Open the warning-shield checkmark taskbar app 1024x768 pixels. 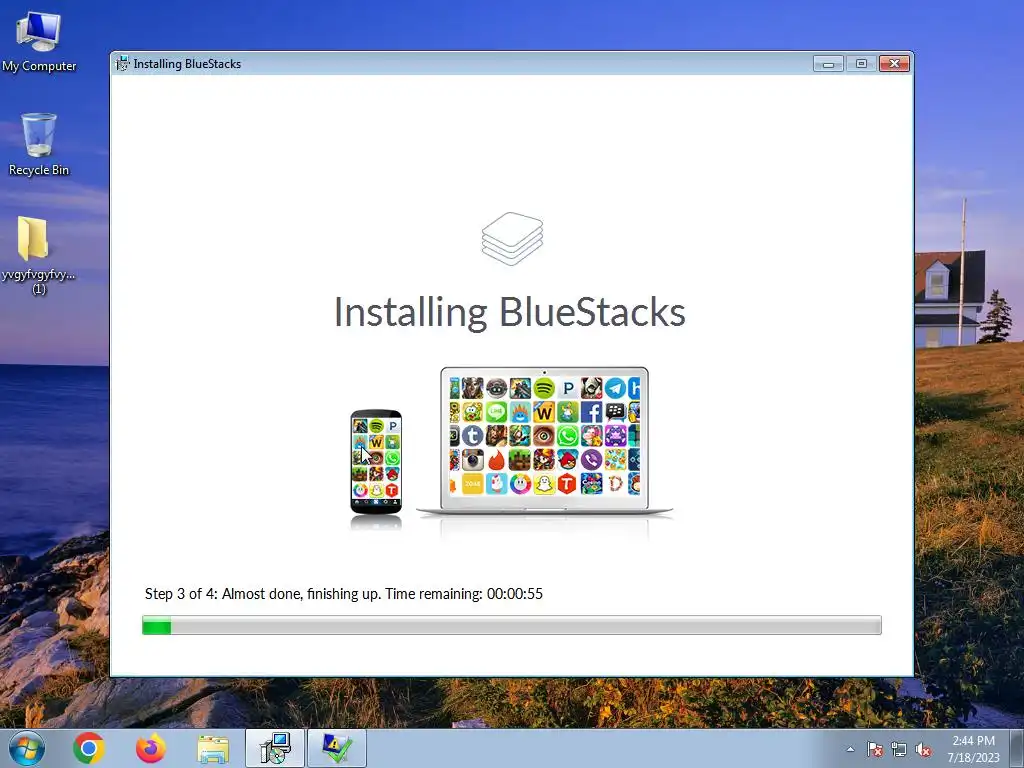click(336, 748)
